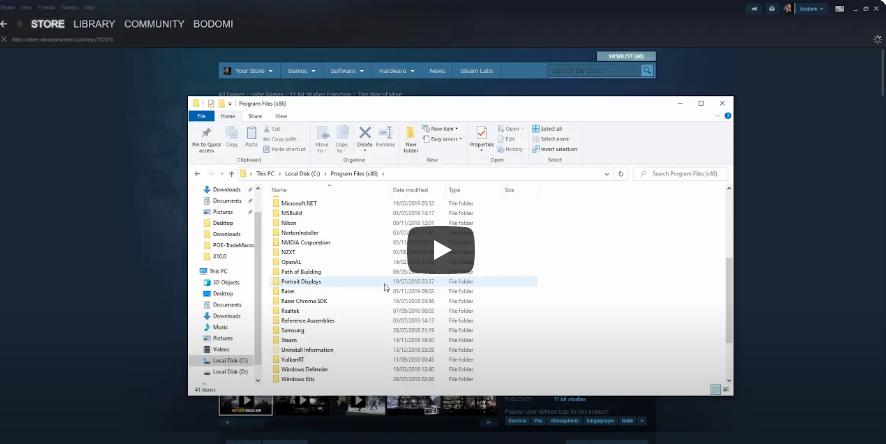Click Local Disk (C:) in address breadcrumb
The image size is (886, 444).
(x=302, y=174)
